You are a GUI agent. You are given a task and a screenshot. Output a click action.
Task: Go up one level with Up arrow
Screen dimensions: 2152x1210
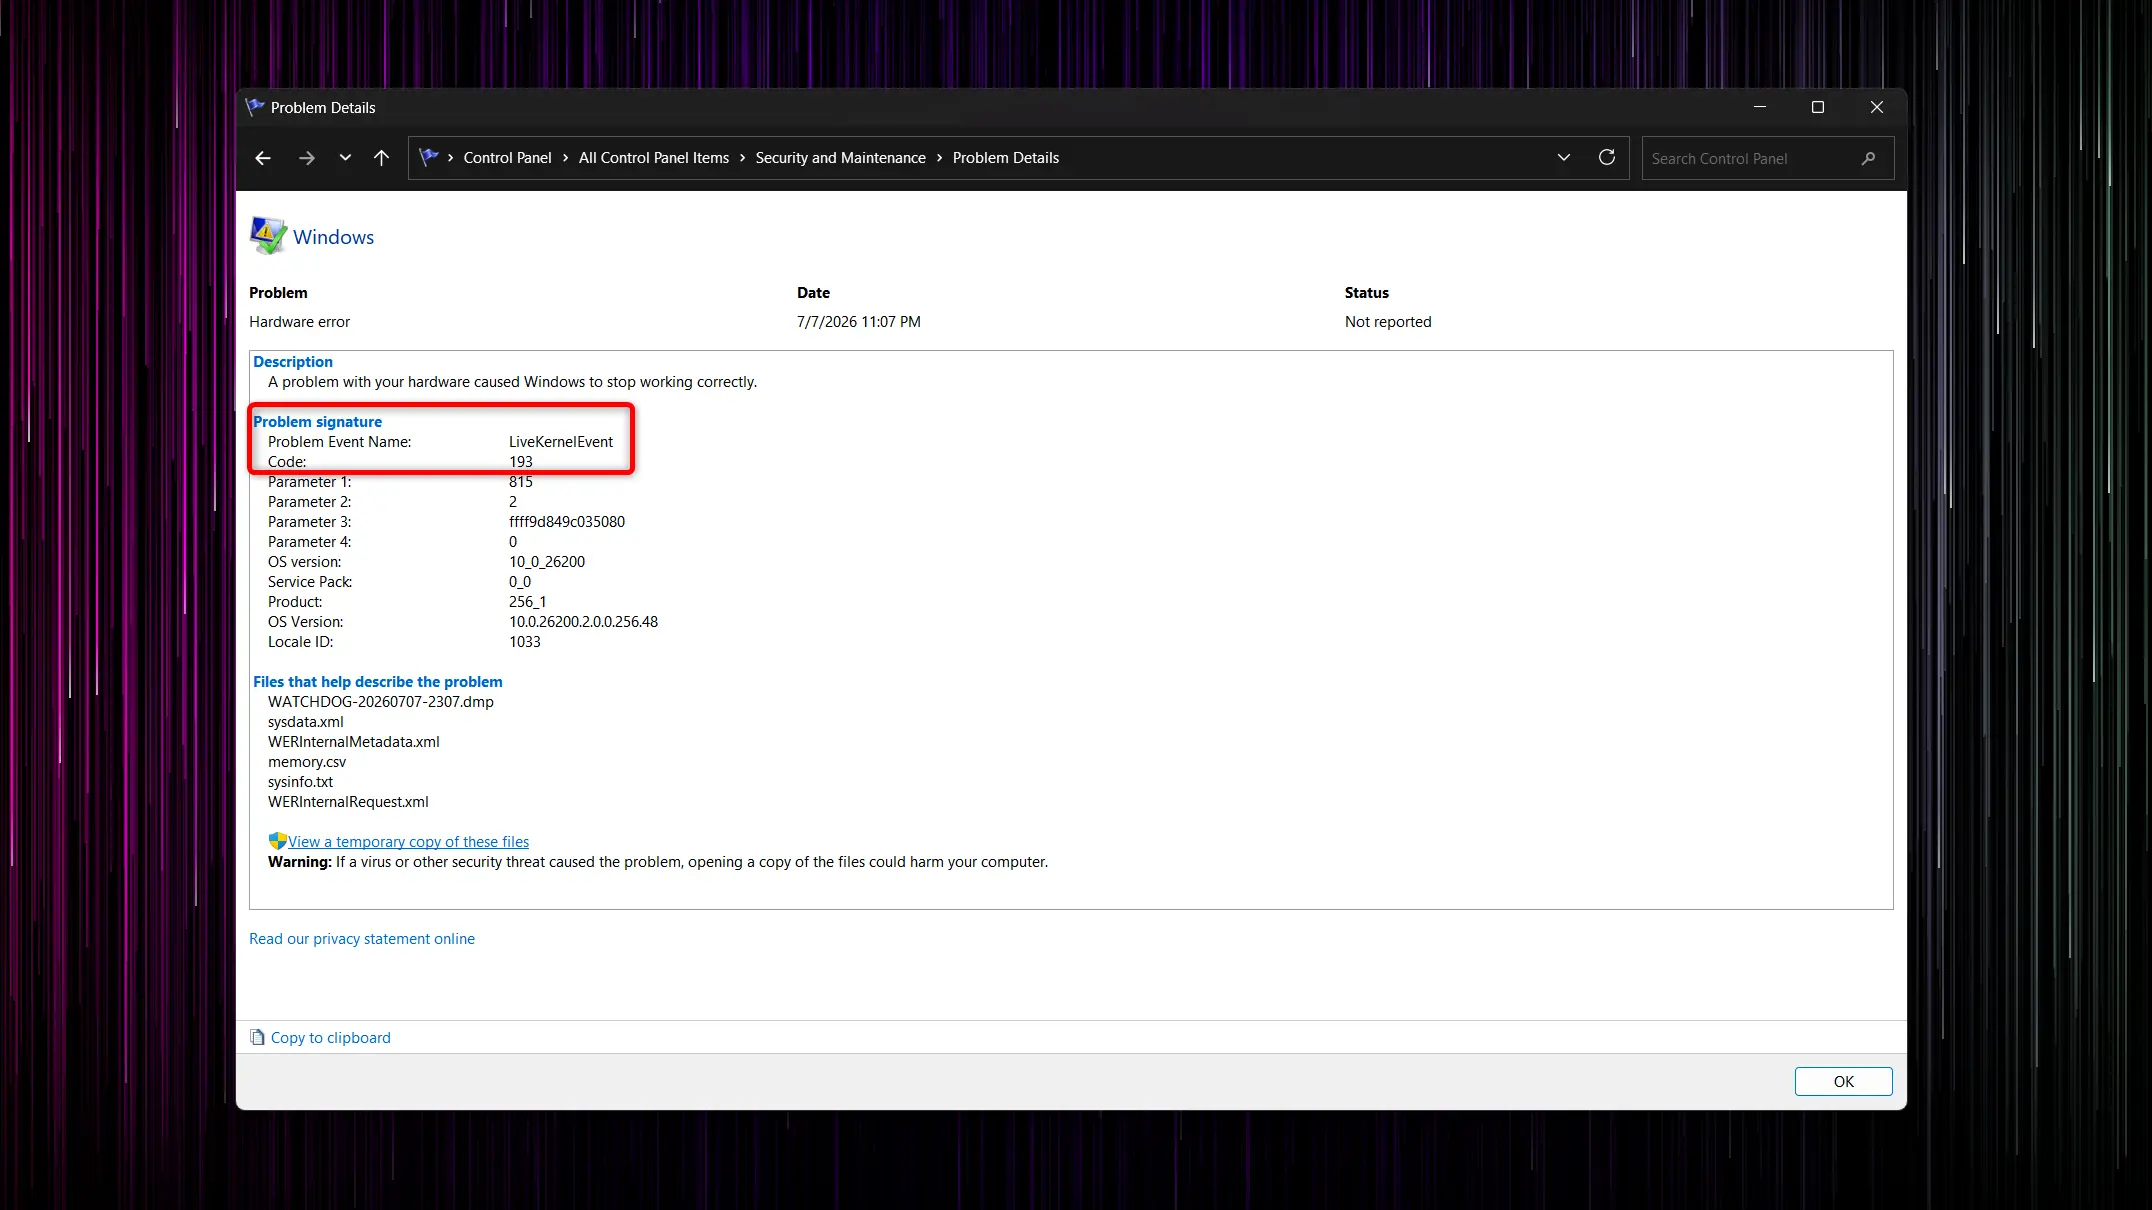point(381,158)
